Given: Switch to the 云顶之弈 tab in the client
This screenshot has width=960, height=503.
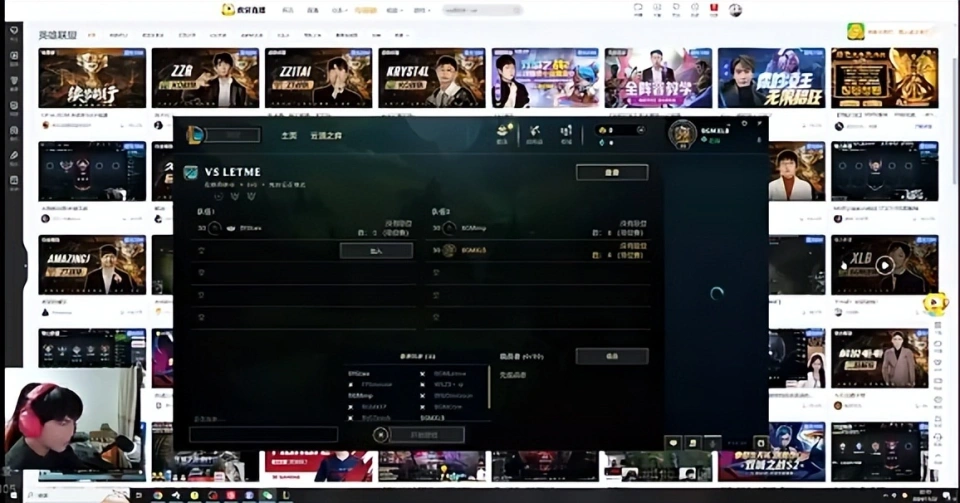Looking at the screenshot, I should pos(325,135).
